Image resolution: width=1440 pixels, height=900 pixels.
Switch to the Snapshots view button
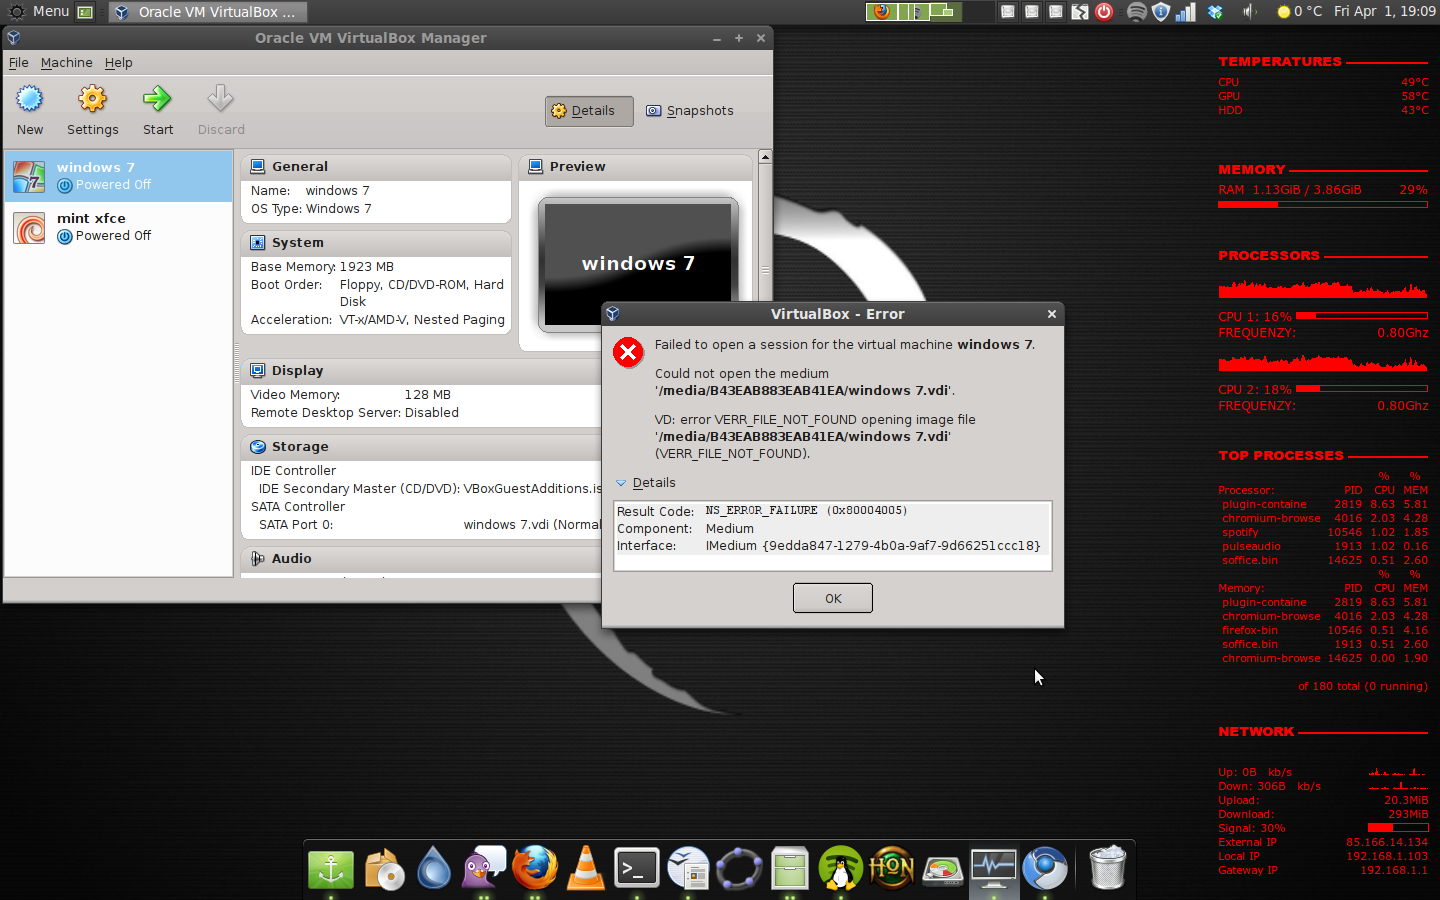click(x=690, y=111)
